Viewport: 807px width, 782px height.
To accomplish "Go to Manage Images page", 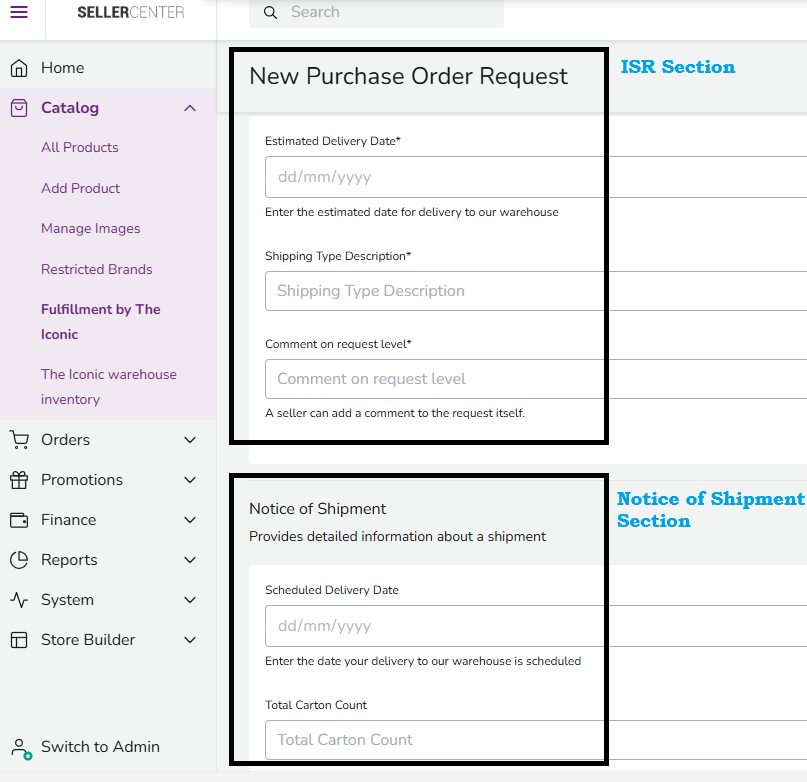I will tap(91, 229).
